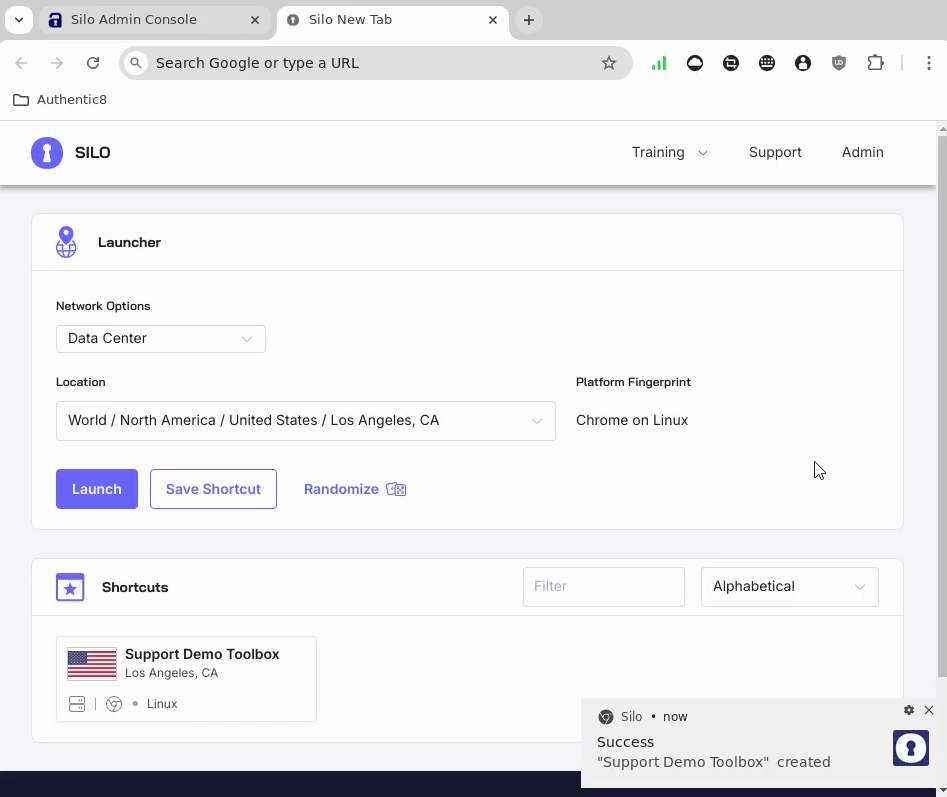Screen dimensions: 947x797
Task: Go back to previous page
Action: coord(21,63)
